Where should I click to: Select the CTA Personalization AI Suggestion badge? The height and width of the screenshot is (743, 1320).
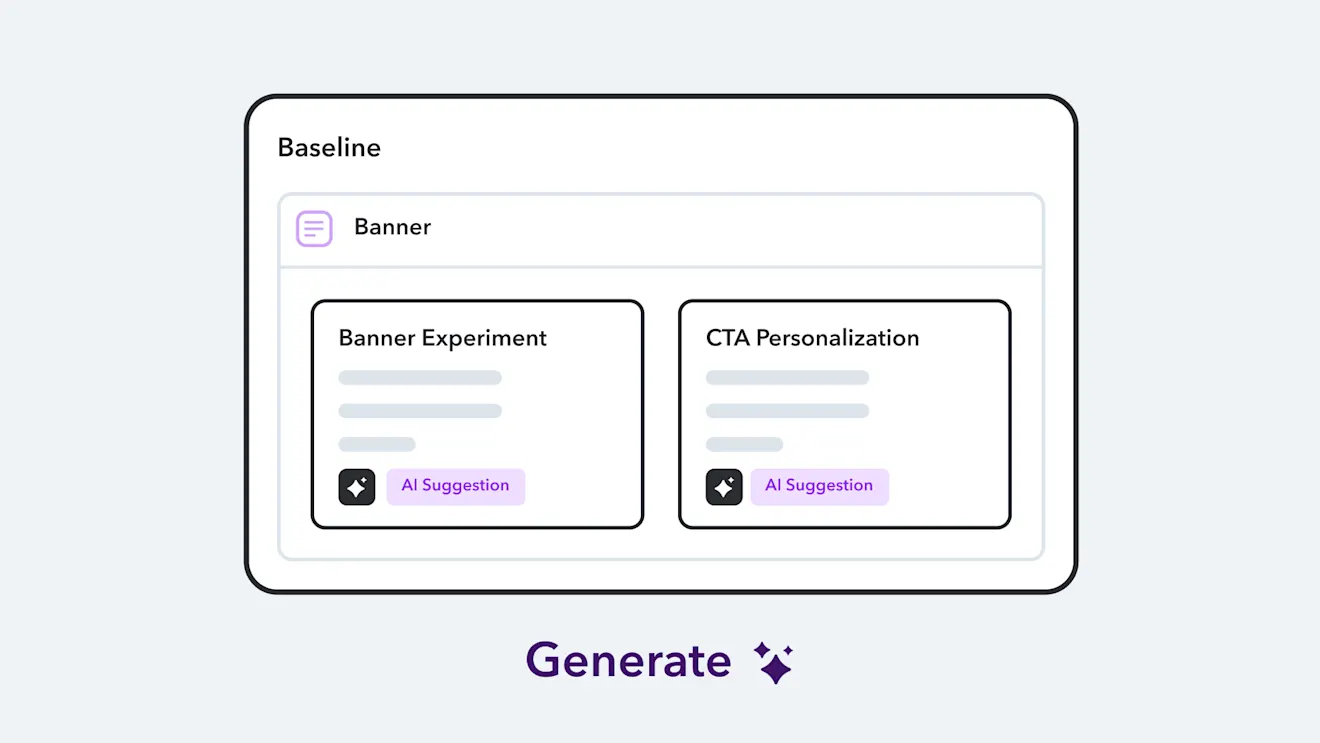(x=819, y=486)
